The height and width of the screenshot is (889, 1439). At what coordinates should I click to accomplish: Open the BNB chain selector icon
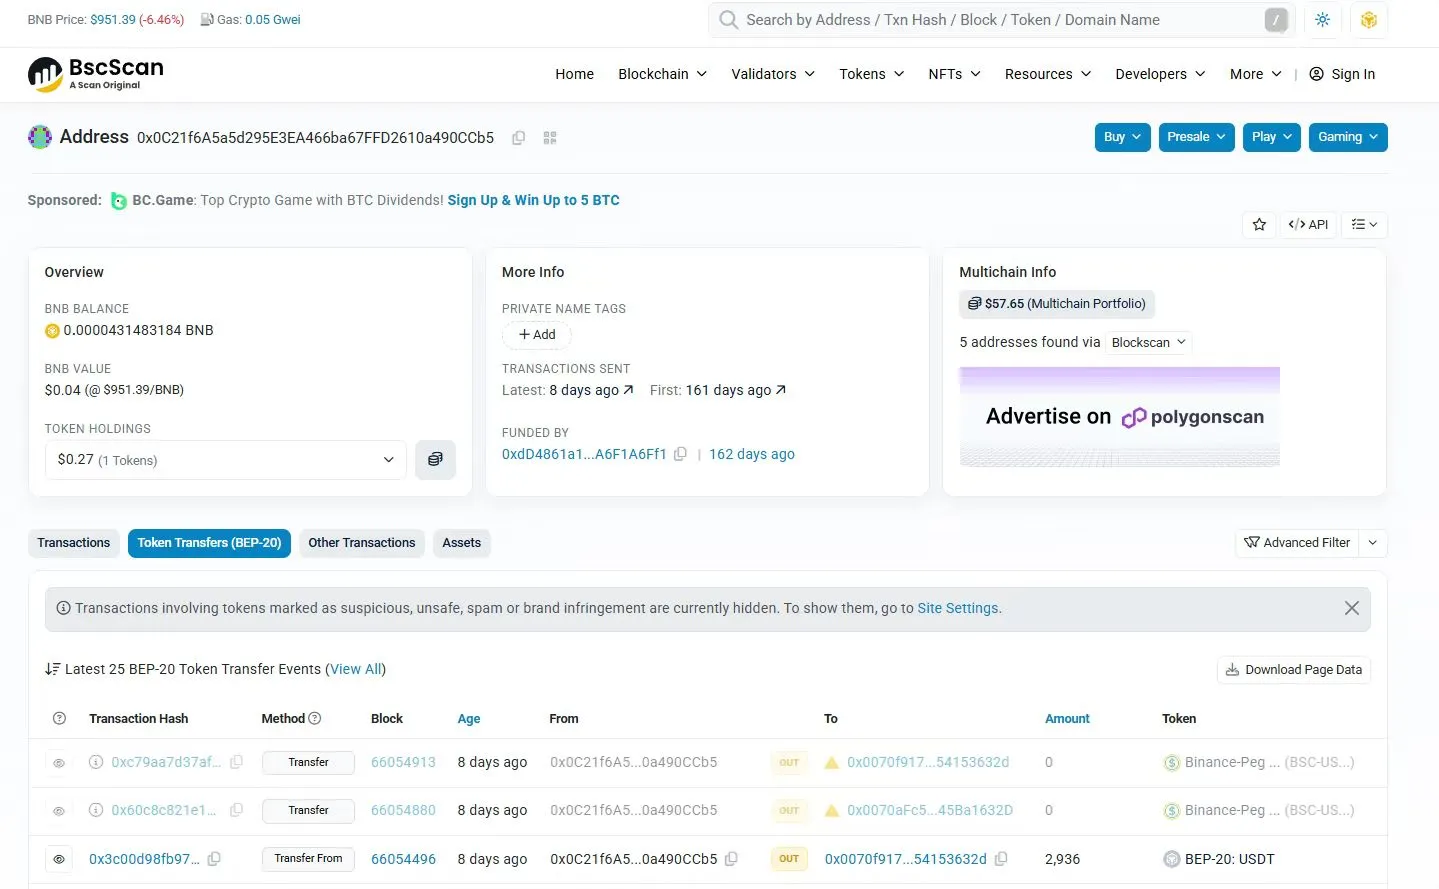pos(1369,20)
